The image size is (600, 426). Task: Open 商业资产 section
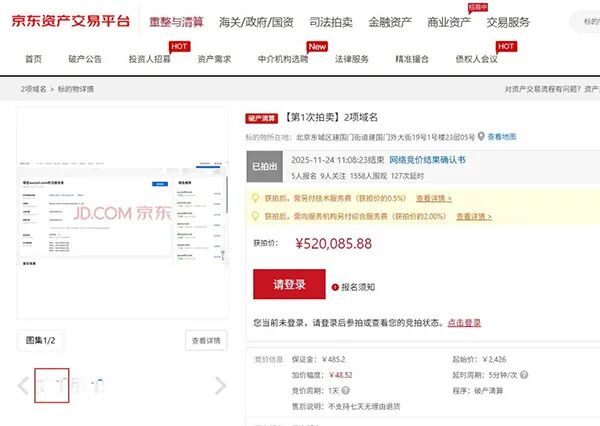coord(448,22)
